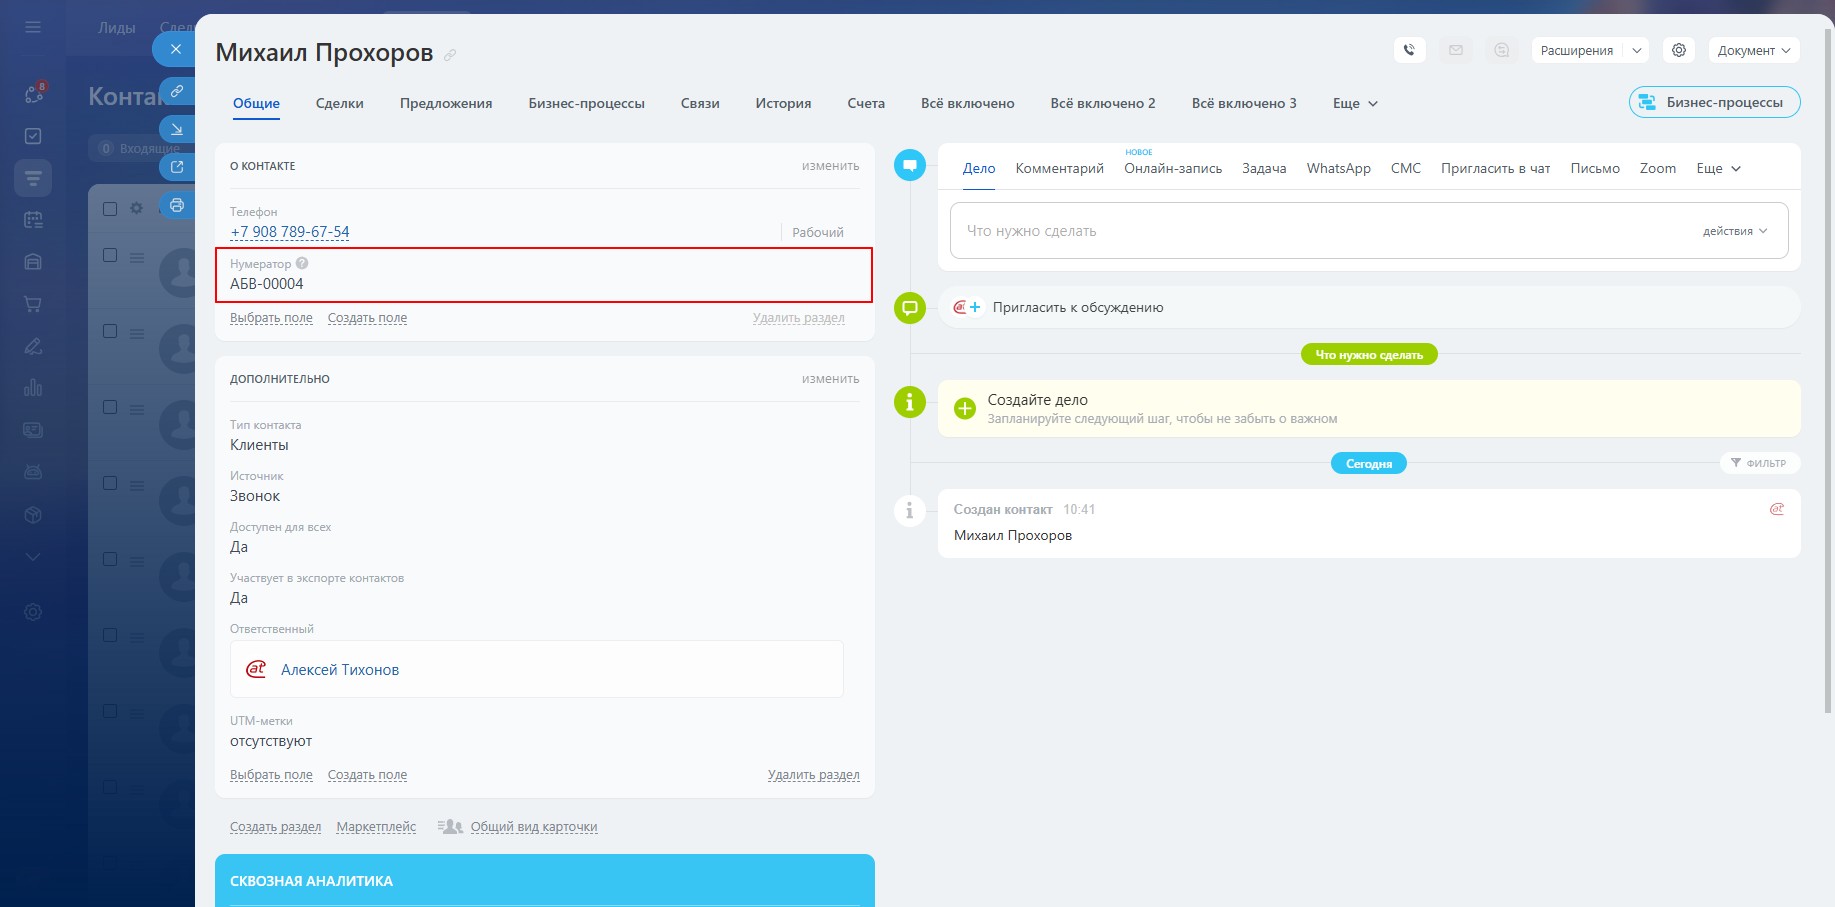Expand the Еще menu in card tabs

1355,103
